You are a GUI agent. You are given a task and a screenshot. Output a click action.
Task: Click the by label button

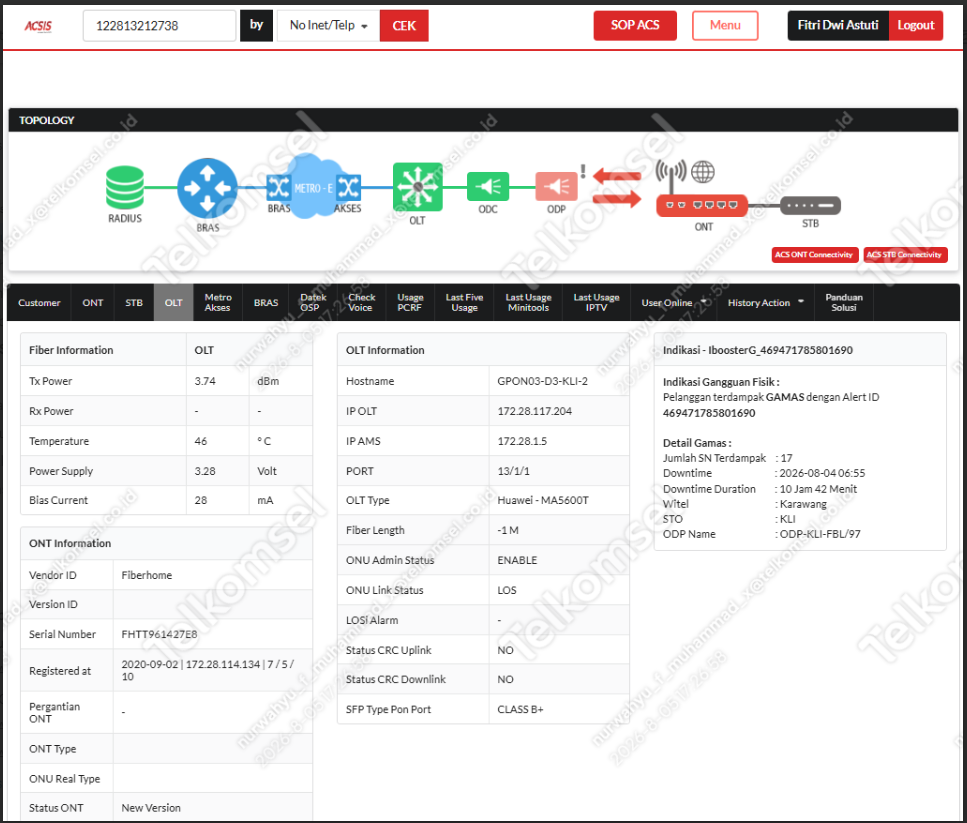(x=257, y=25)
